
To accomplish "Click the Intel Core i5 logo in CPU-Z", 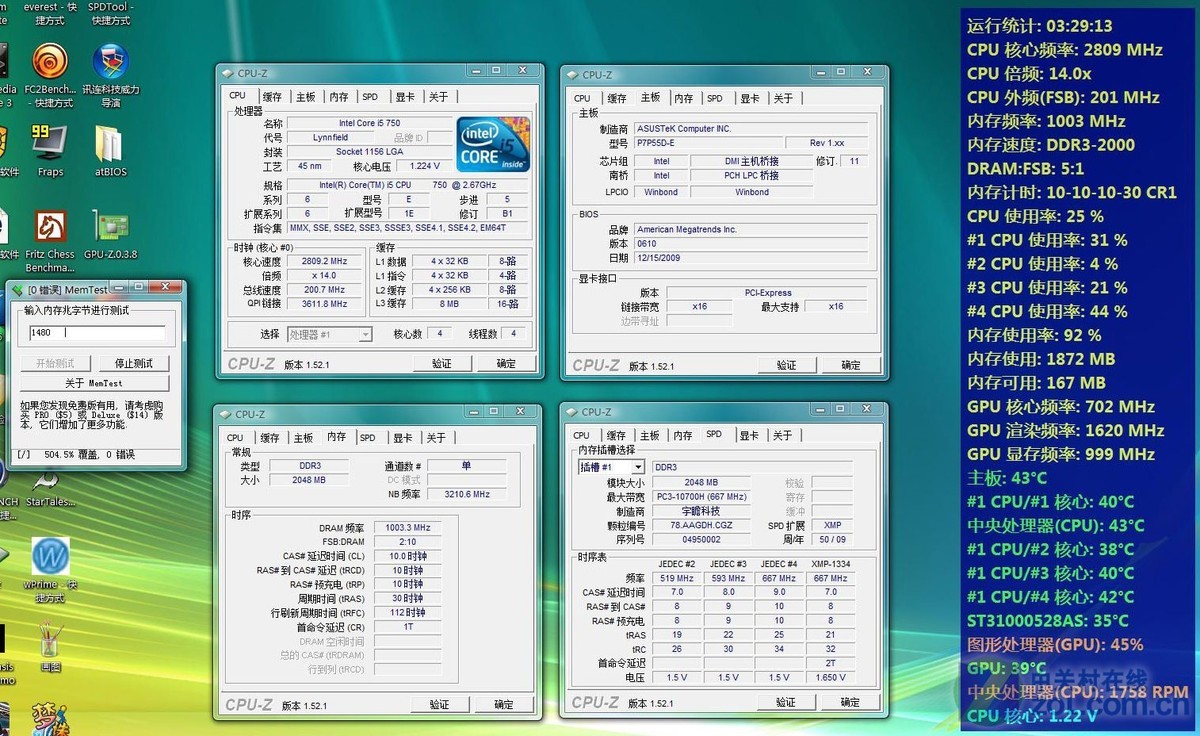I will [492, 144].
